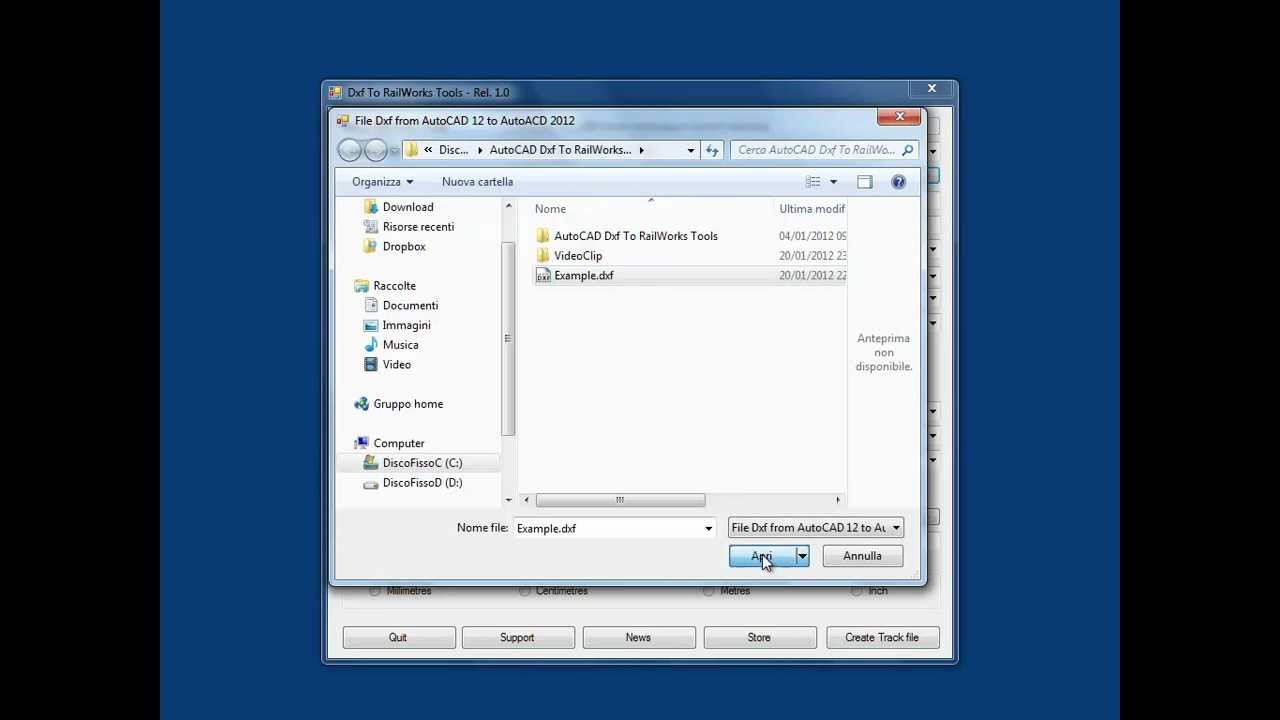
Task: Click the Raccolte libraries icon
Action: tap(362, 286)
